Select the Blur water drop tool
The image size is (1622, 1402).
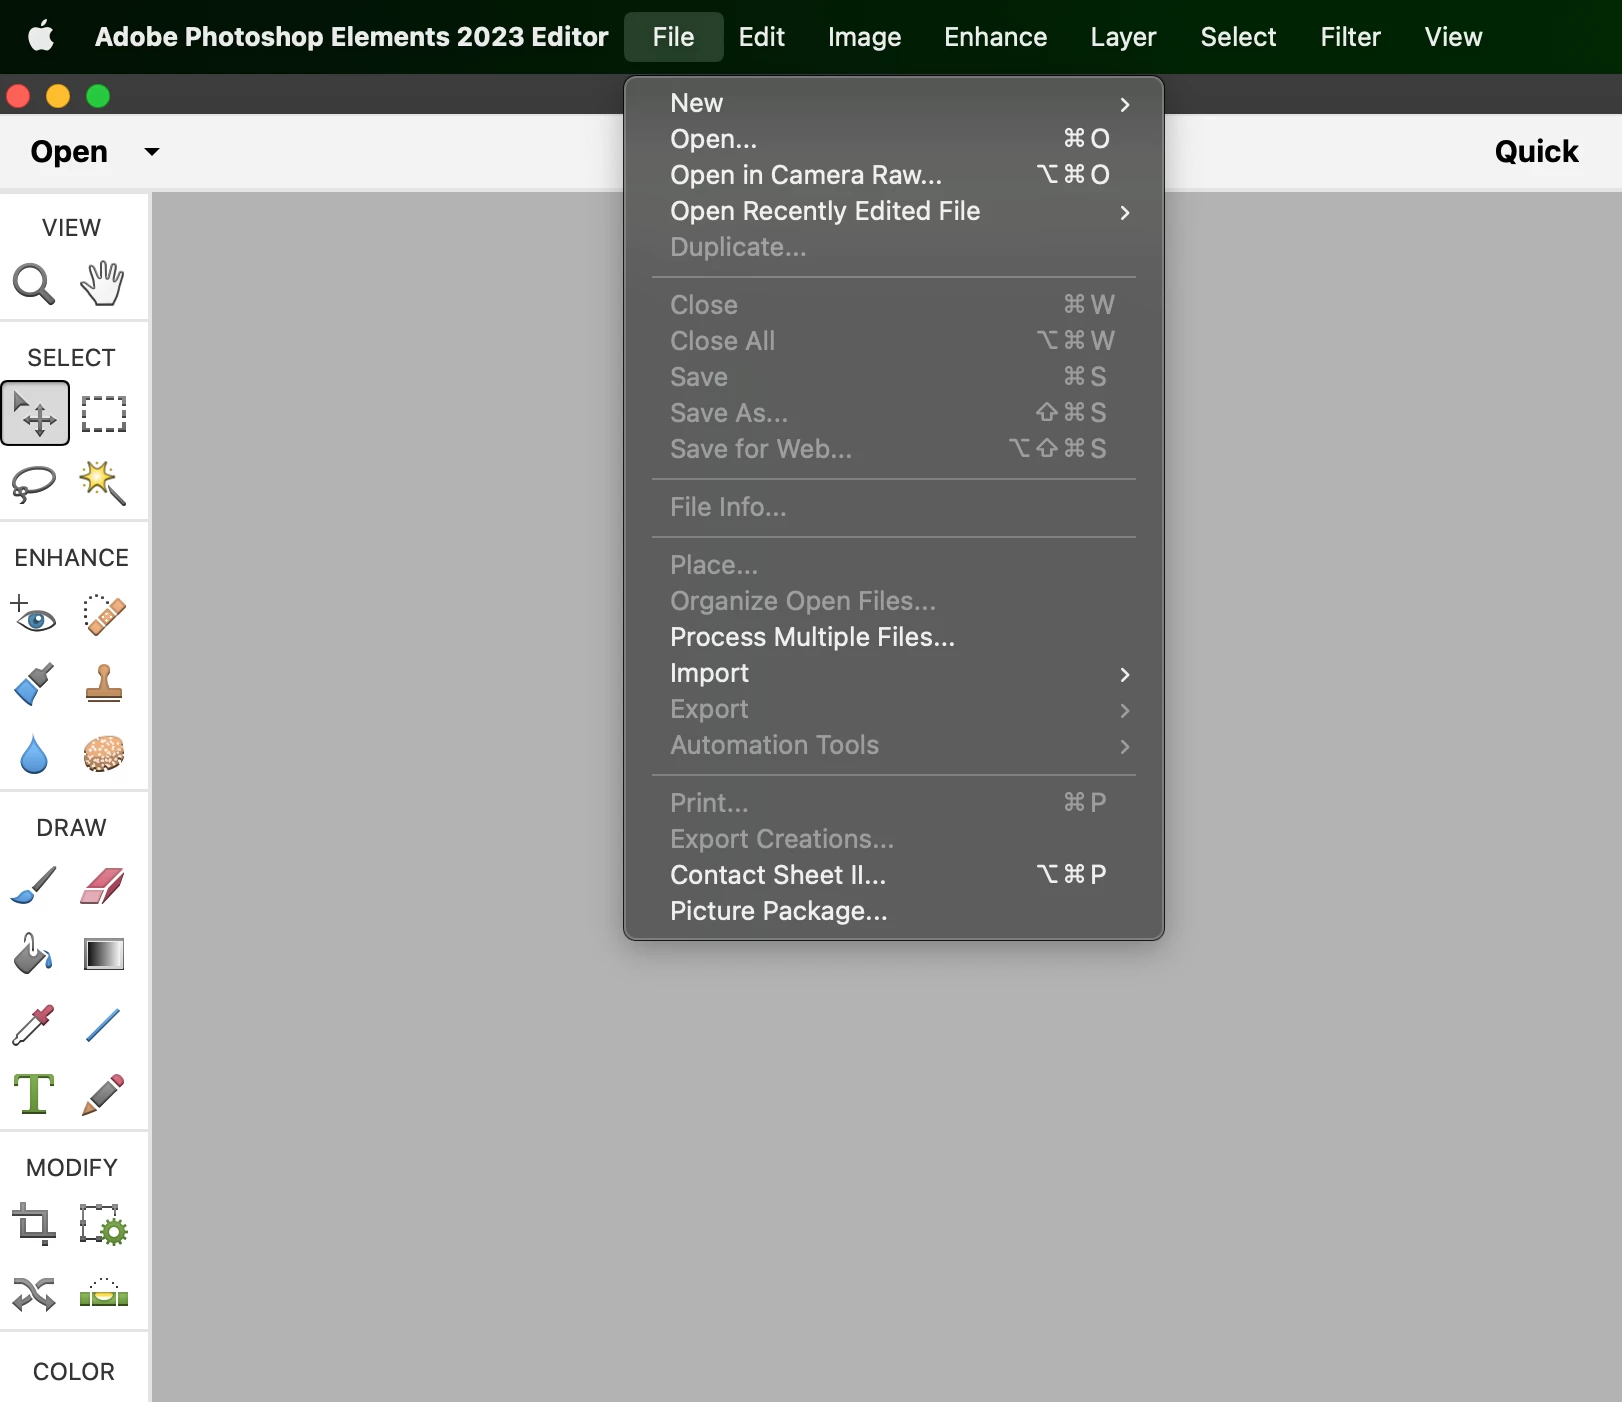coord(34,755)
